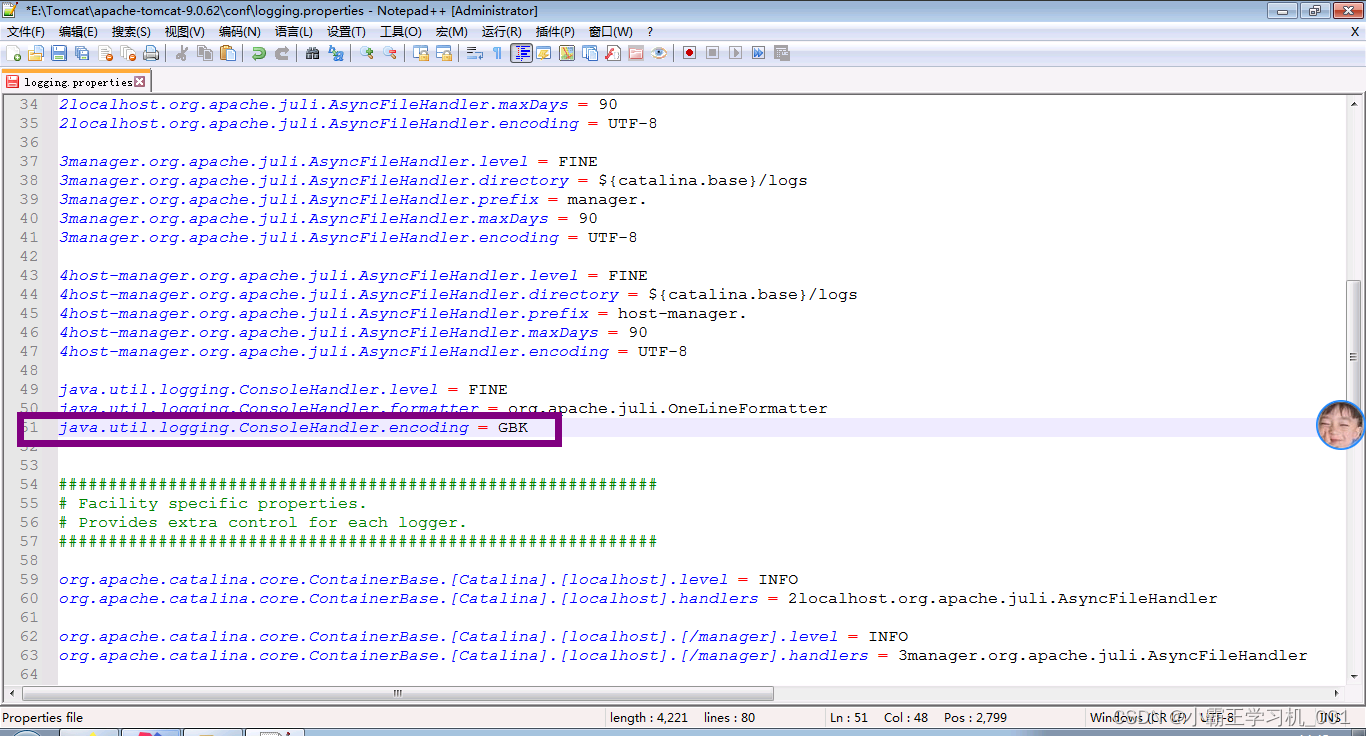Open the ? help menu
The width and height of the screenshot is (1366, 736).
[x=650, y=32]
